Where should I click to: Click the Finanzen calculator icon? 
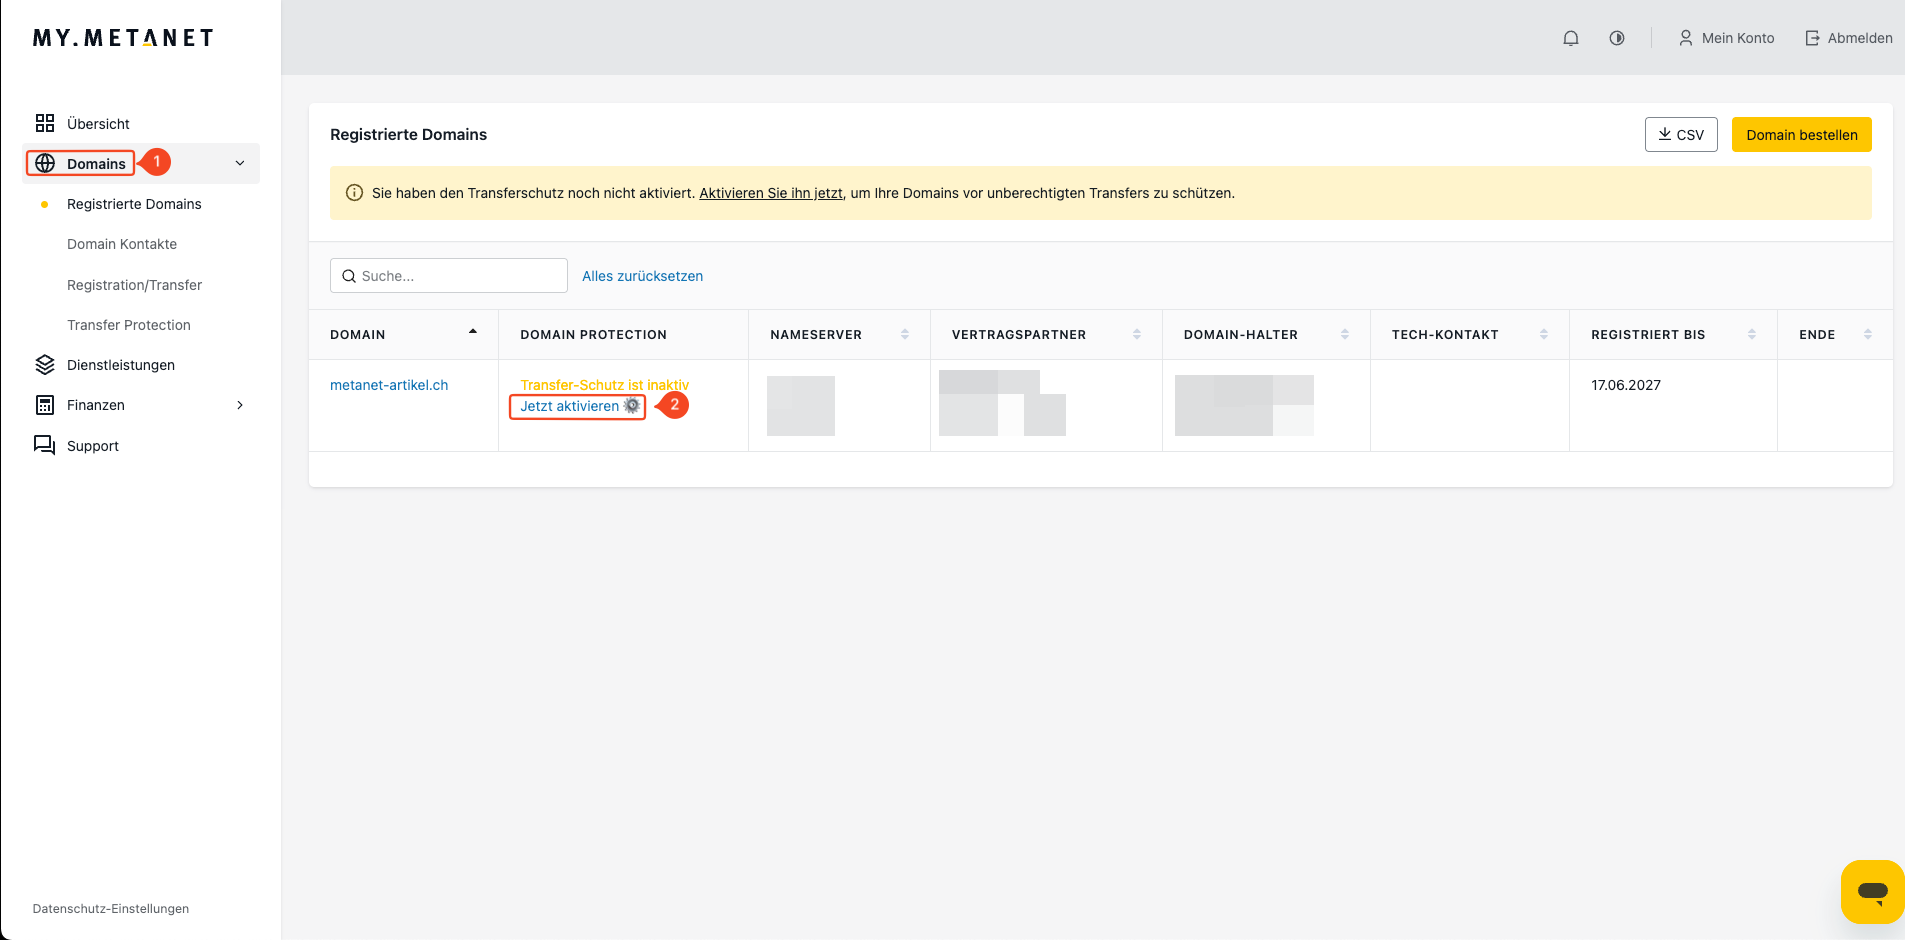45,405
